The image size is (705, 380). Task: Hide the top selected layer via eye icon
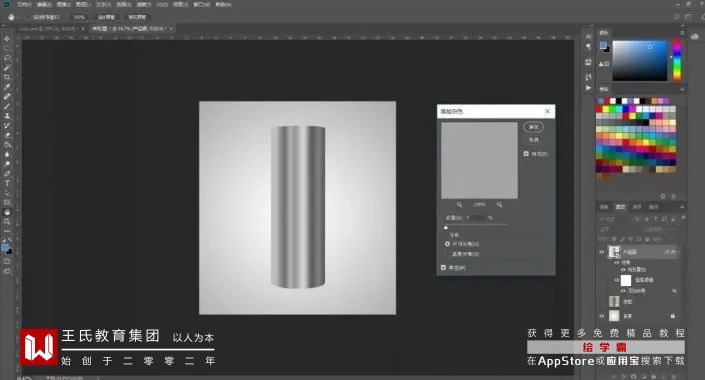tap(602, 252)
